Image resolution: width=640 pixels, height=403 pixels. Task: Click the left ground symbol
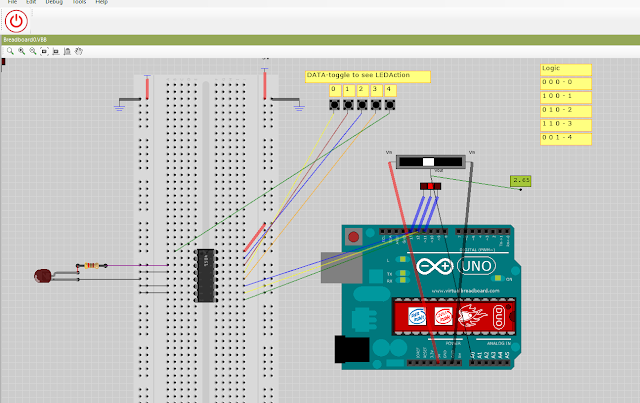(x=119, y=108)
